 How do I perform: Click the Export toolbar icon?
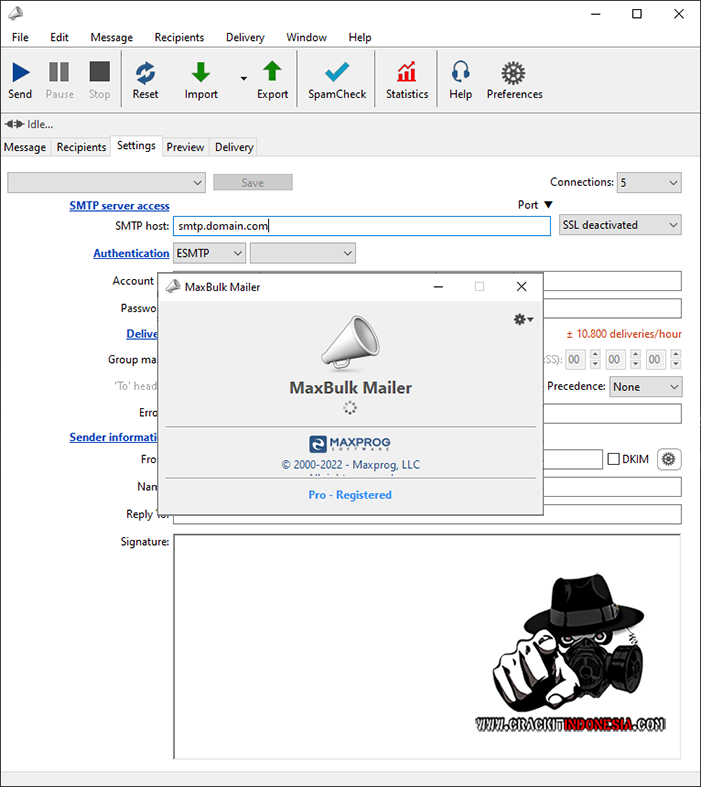pyautogui.click(x=272, y=73)
